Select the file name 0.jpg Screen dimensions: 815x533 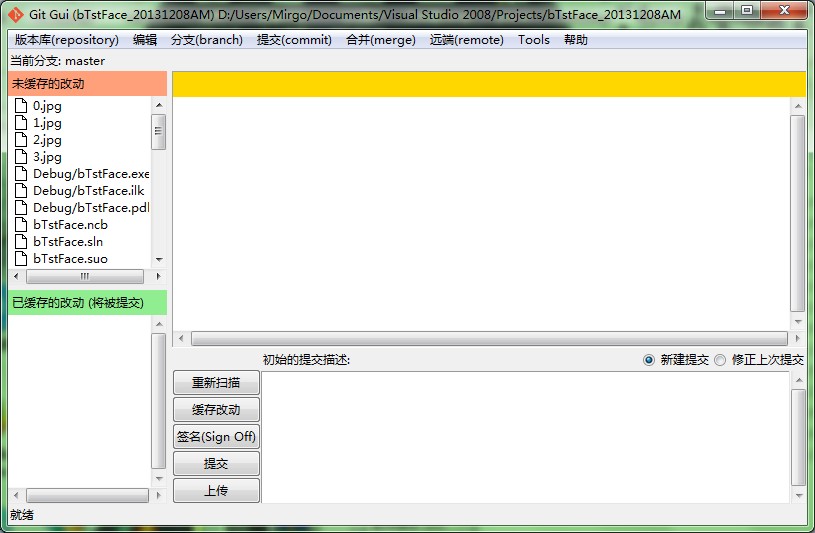47,106
